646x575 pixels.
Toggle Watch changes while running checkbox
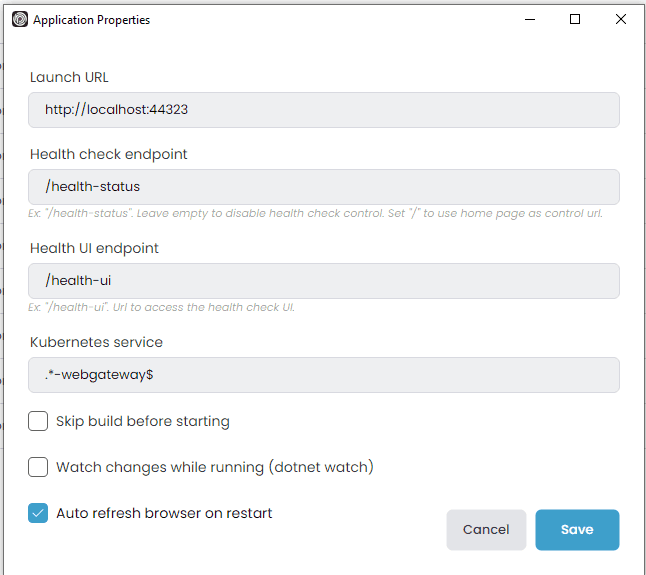click(38, 467)
